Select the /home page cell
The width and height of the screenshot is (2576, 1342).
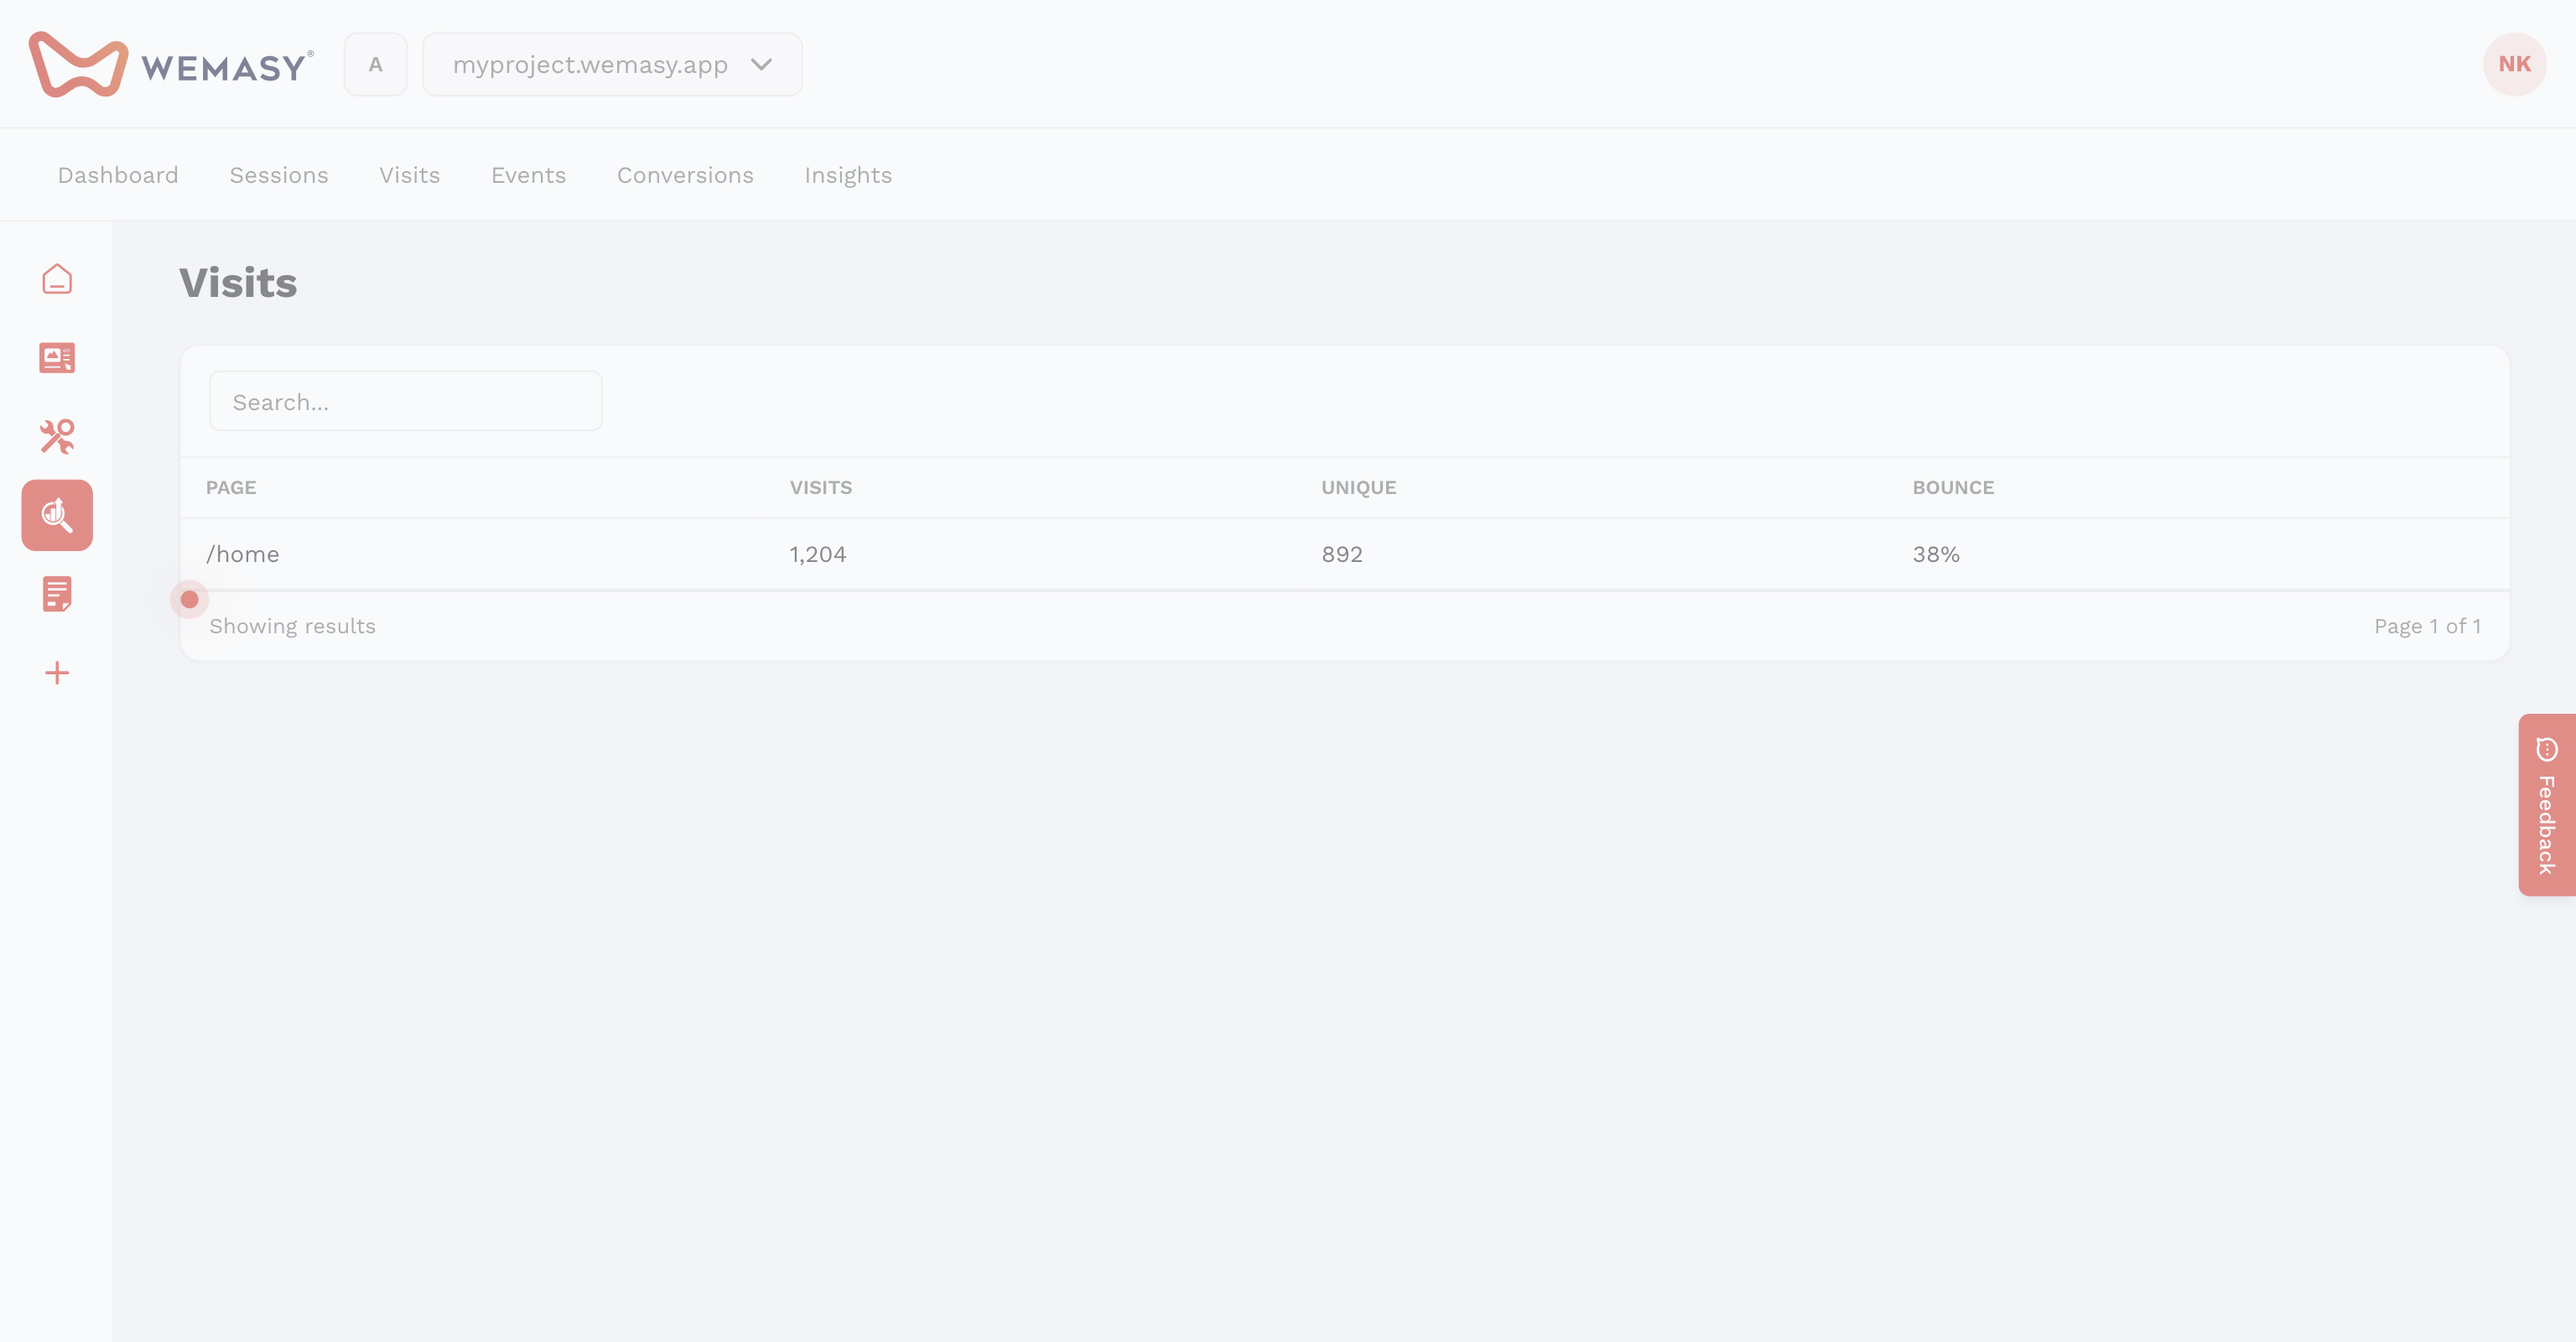(x=243, y=554)
